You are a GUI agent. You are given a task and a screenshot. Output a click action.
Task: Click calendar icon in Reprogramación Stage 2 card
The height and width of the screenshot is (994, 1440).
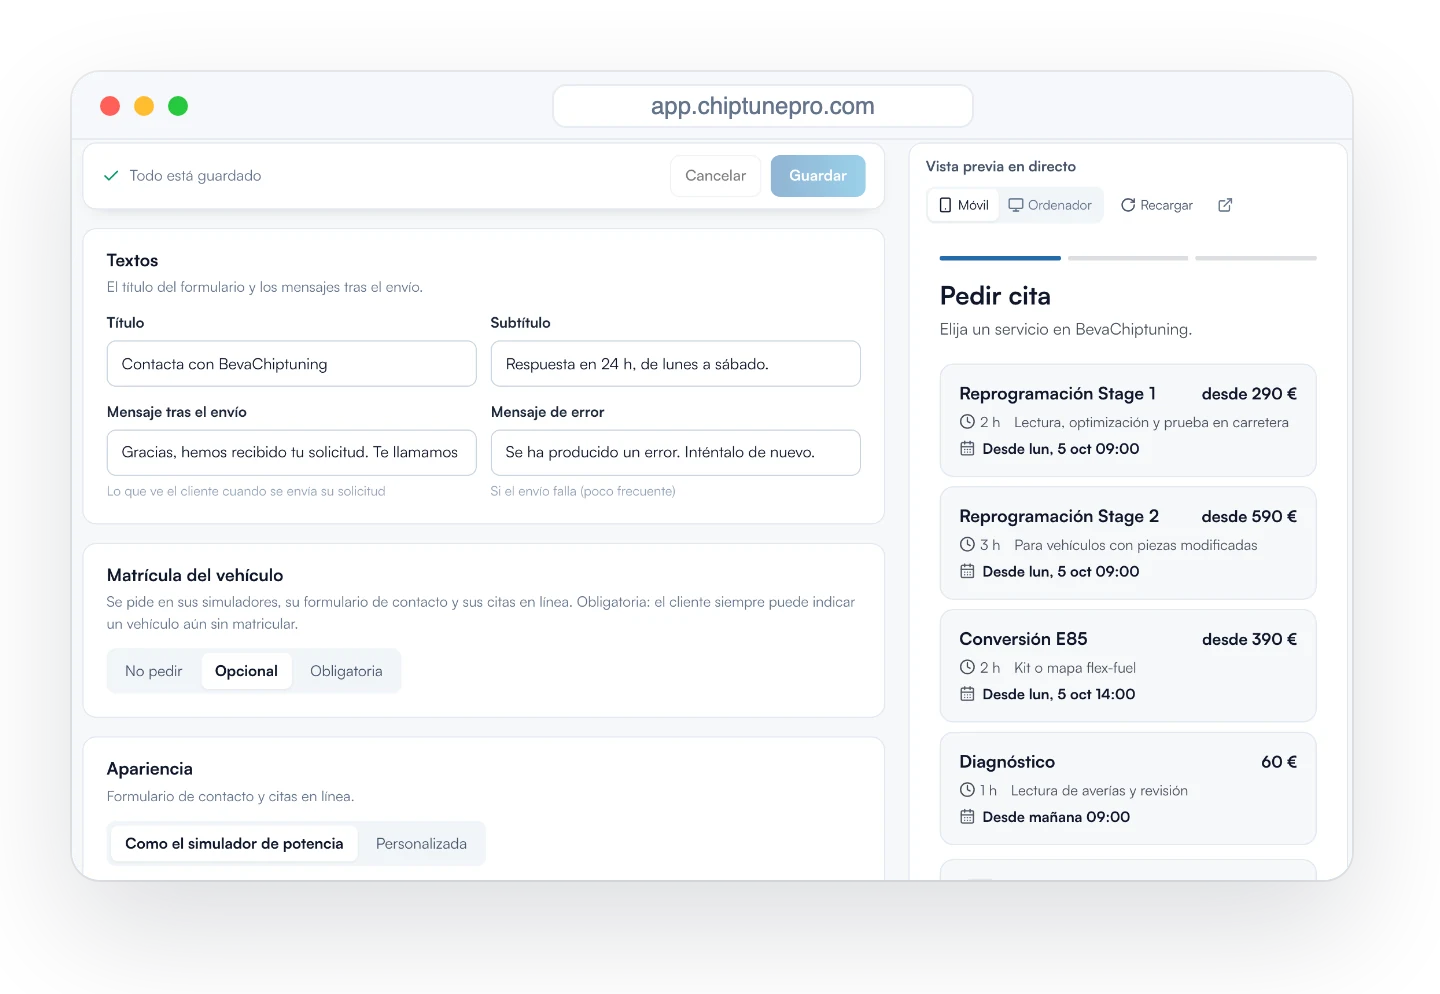click(967, 572)
